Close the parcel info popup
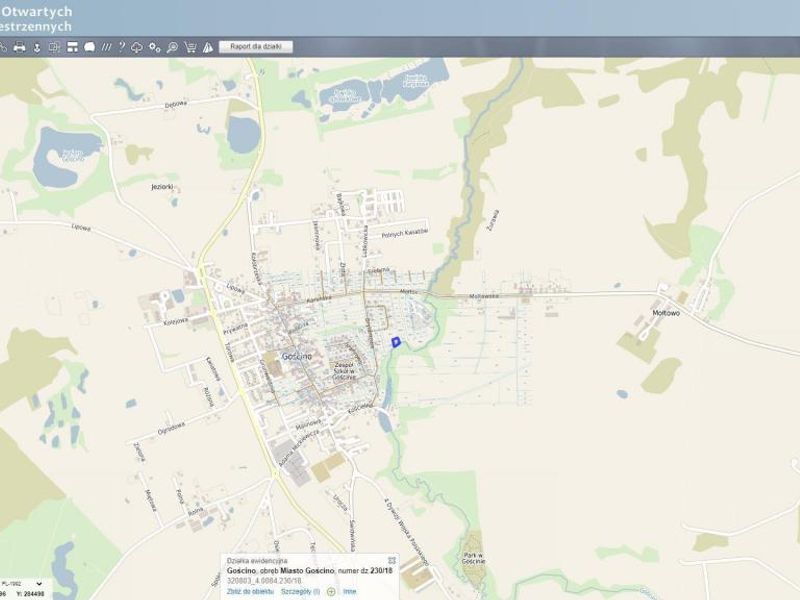800x600 pixels. click(x=392, y=561)
